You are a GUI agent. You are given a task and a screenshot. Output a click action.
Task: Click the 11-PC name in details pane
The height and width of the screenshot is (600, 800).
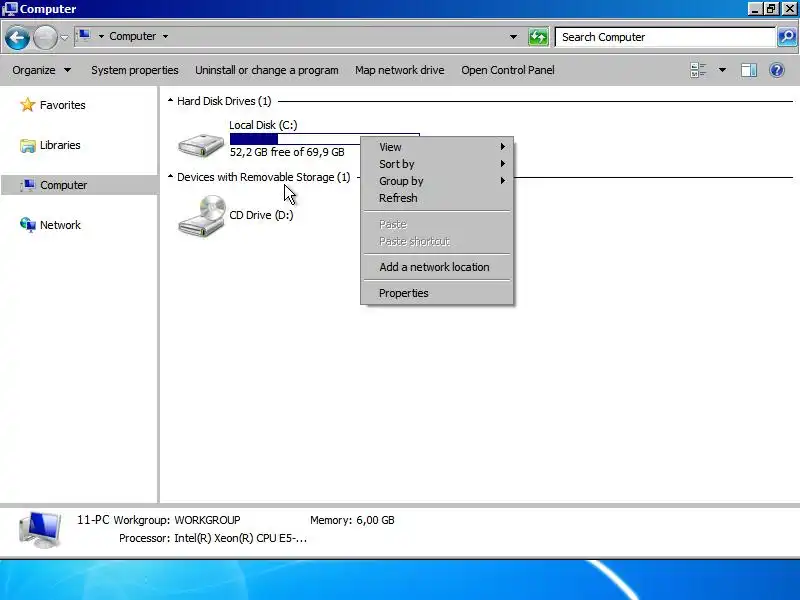93,520
